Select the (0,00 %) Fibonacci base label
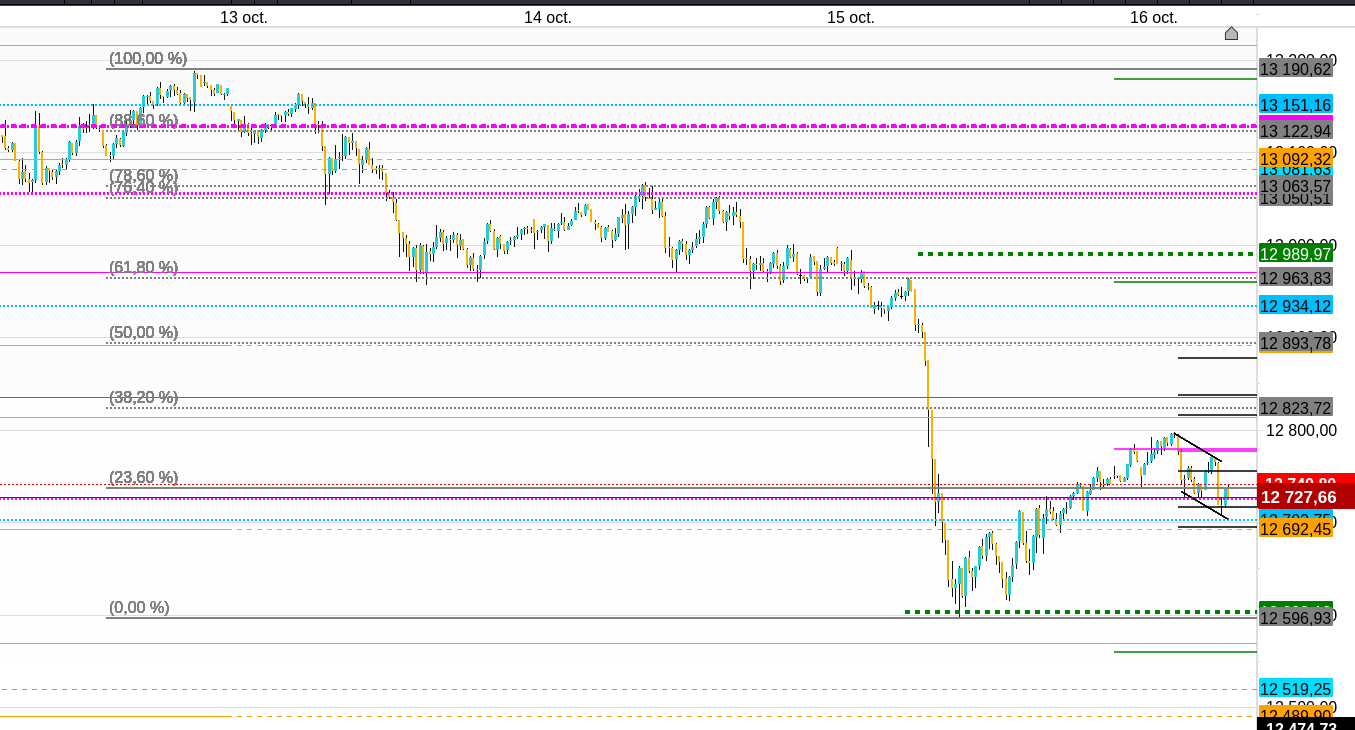The width and height of the screenshot is (1355, 730). pyautogui.click(x=139, y=607)
